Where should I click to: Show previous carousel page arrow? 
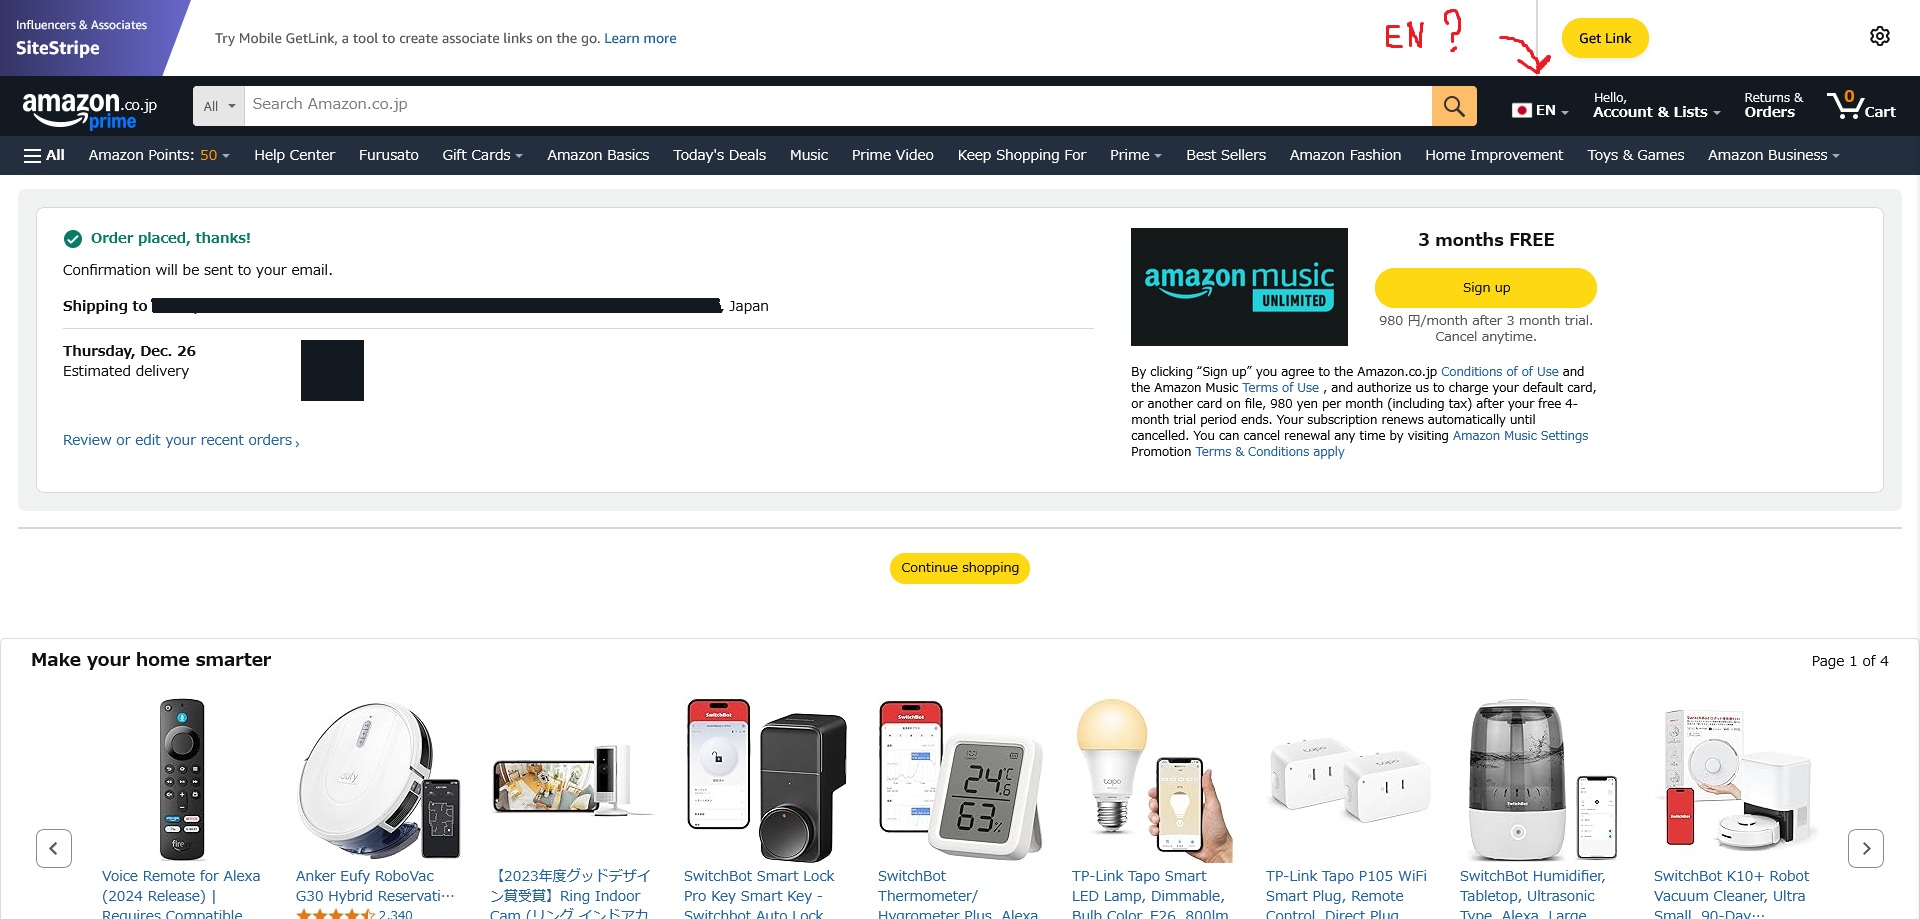[54, 848]
